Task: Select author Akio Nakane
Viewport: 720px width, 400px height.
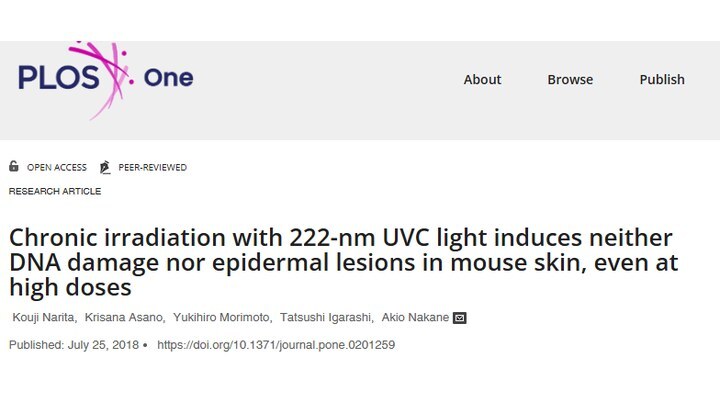Action: 415,317
